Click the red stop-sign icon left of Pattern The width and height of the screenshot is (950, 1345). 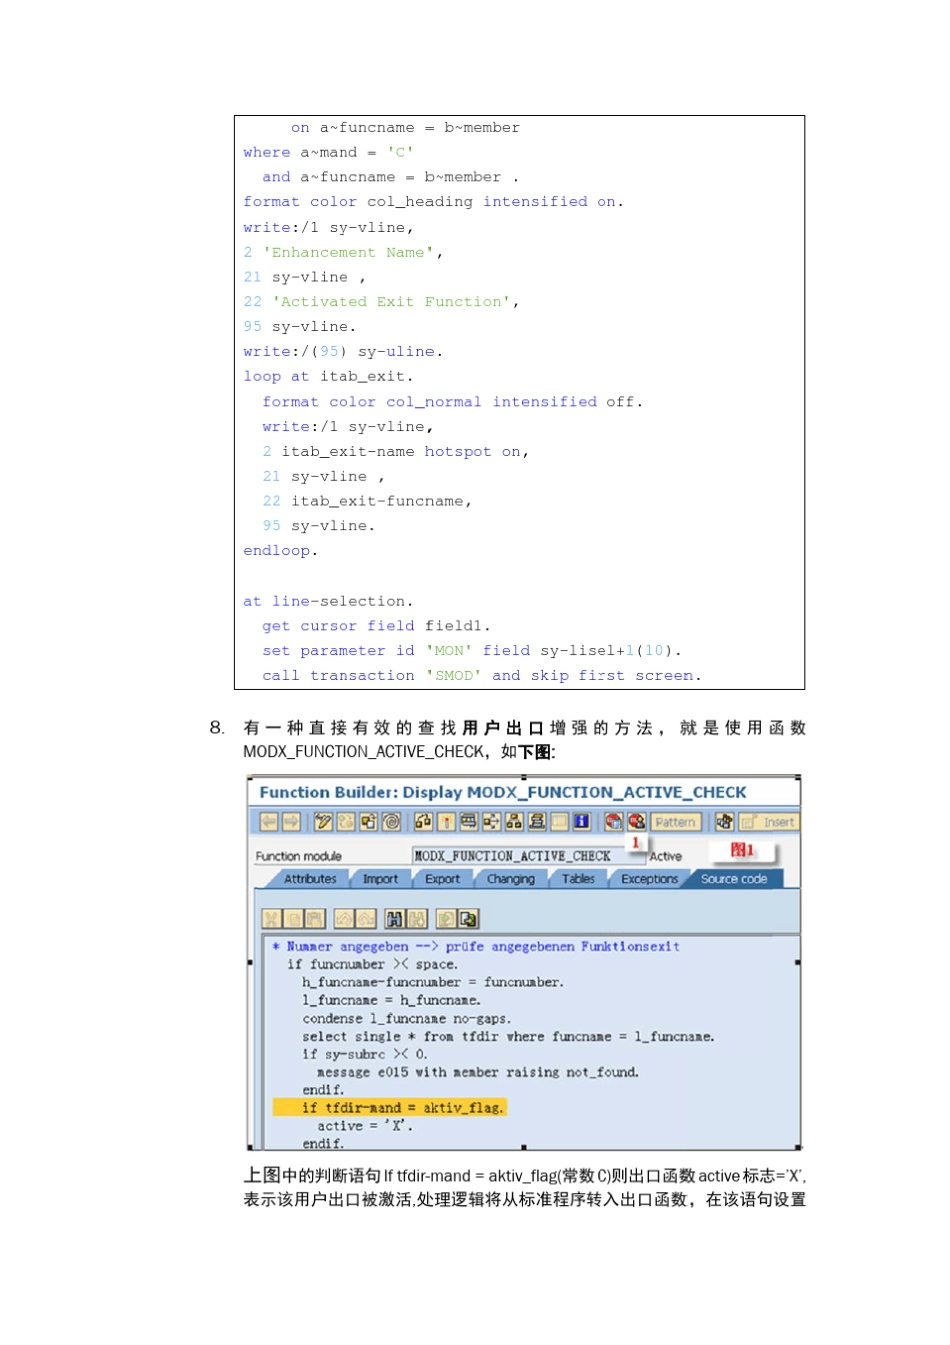(636, 822)
